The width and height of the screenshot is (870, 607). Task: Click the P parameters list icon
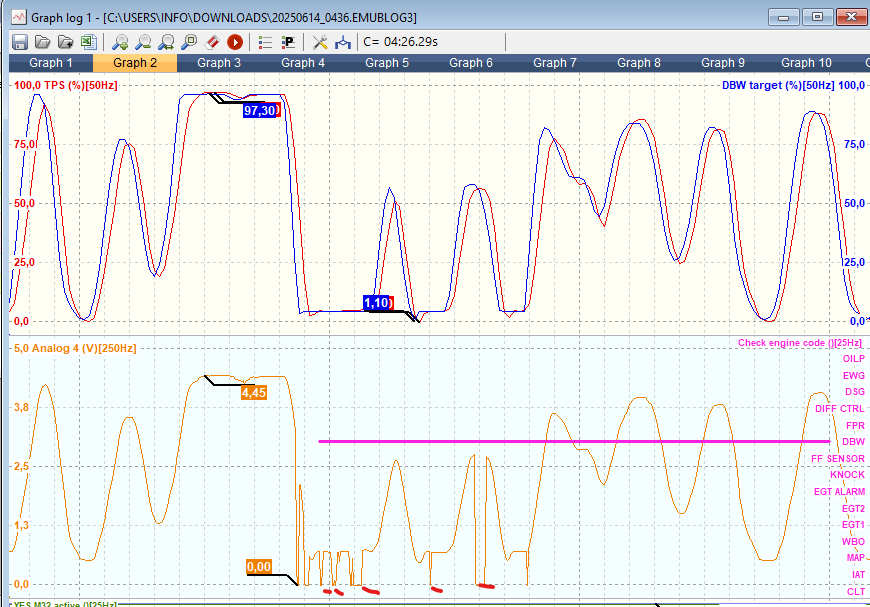[289, 42]
